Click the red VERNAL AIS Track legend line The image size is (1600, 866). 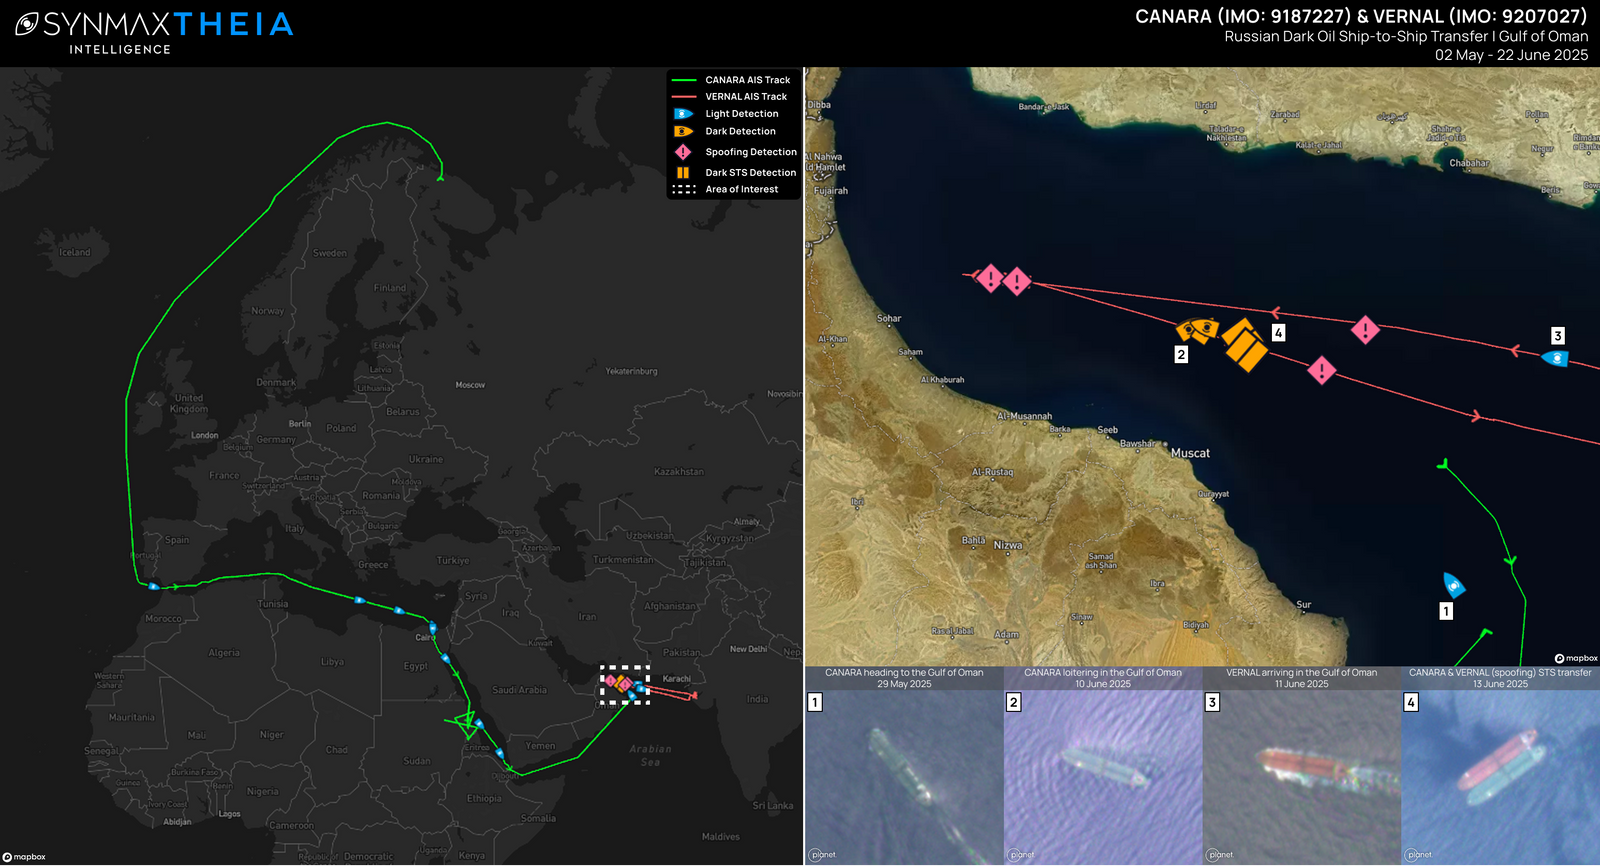coord(684,97)
